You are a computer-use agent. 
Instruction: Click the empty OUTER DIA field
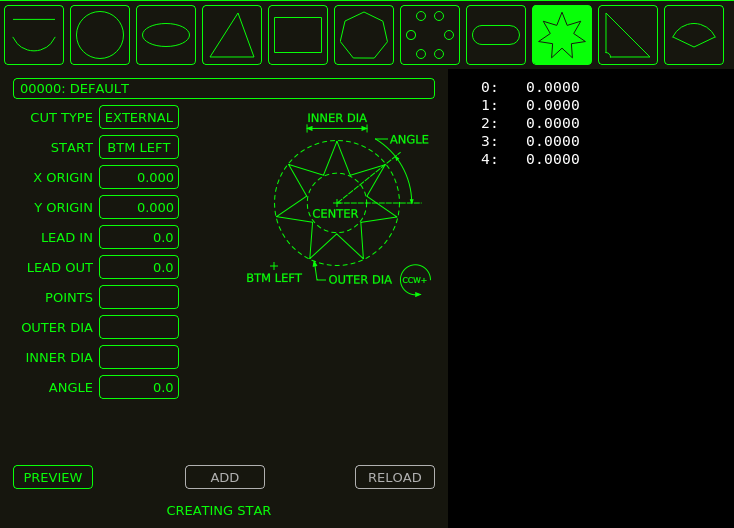point(139,327)
